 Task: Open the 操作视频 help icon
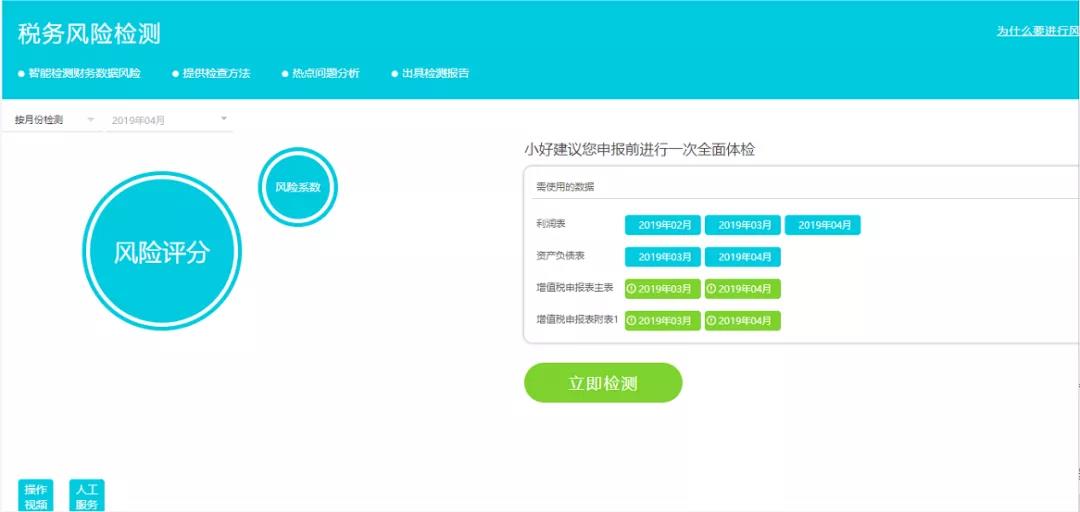36,496
